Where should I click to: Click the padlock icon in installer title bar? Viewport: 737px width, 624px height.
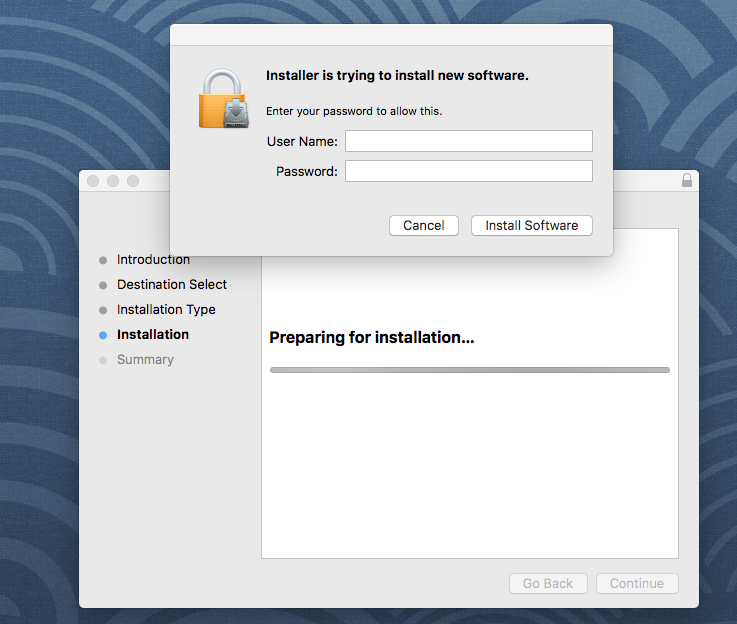pos(686,181)
